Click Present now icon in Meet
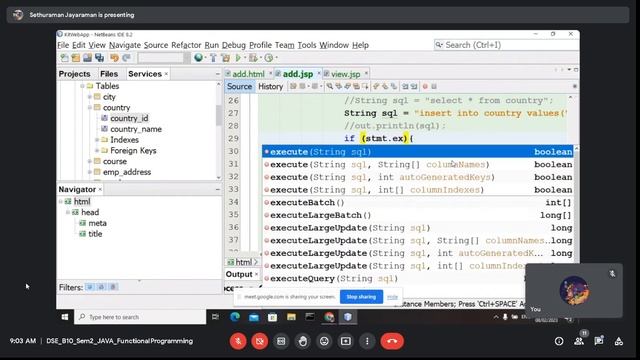 [x=346, y=341]
